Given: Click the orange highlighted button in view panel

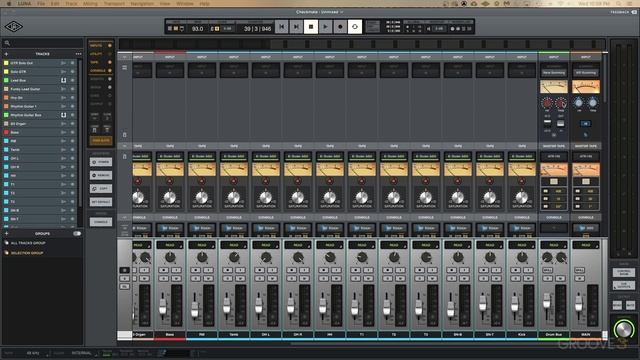Looking at the screenshot, I should tap(101, 140).
